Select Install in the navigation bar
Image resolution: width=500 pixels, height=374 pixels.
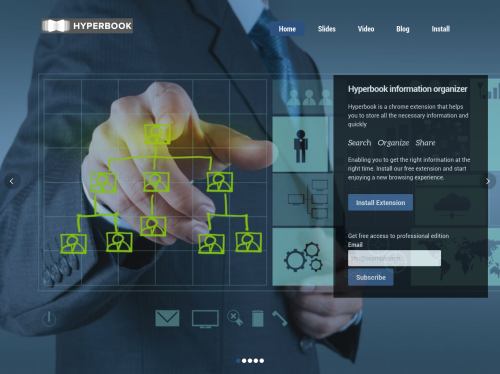click(x=441, y=29)
